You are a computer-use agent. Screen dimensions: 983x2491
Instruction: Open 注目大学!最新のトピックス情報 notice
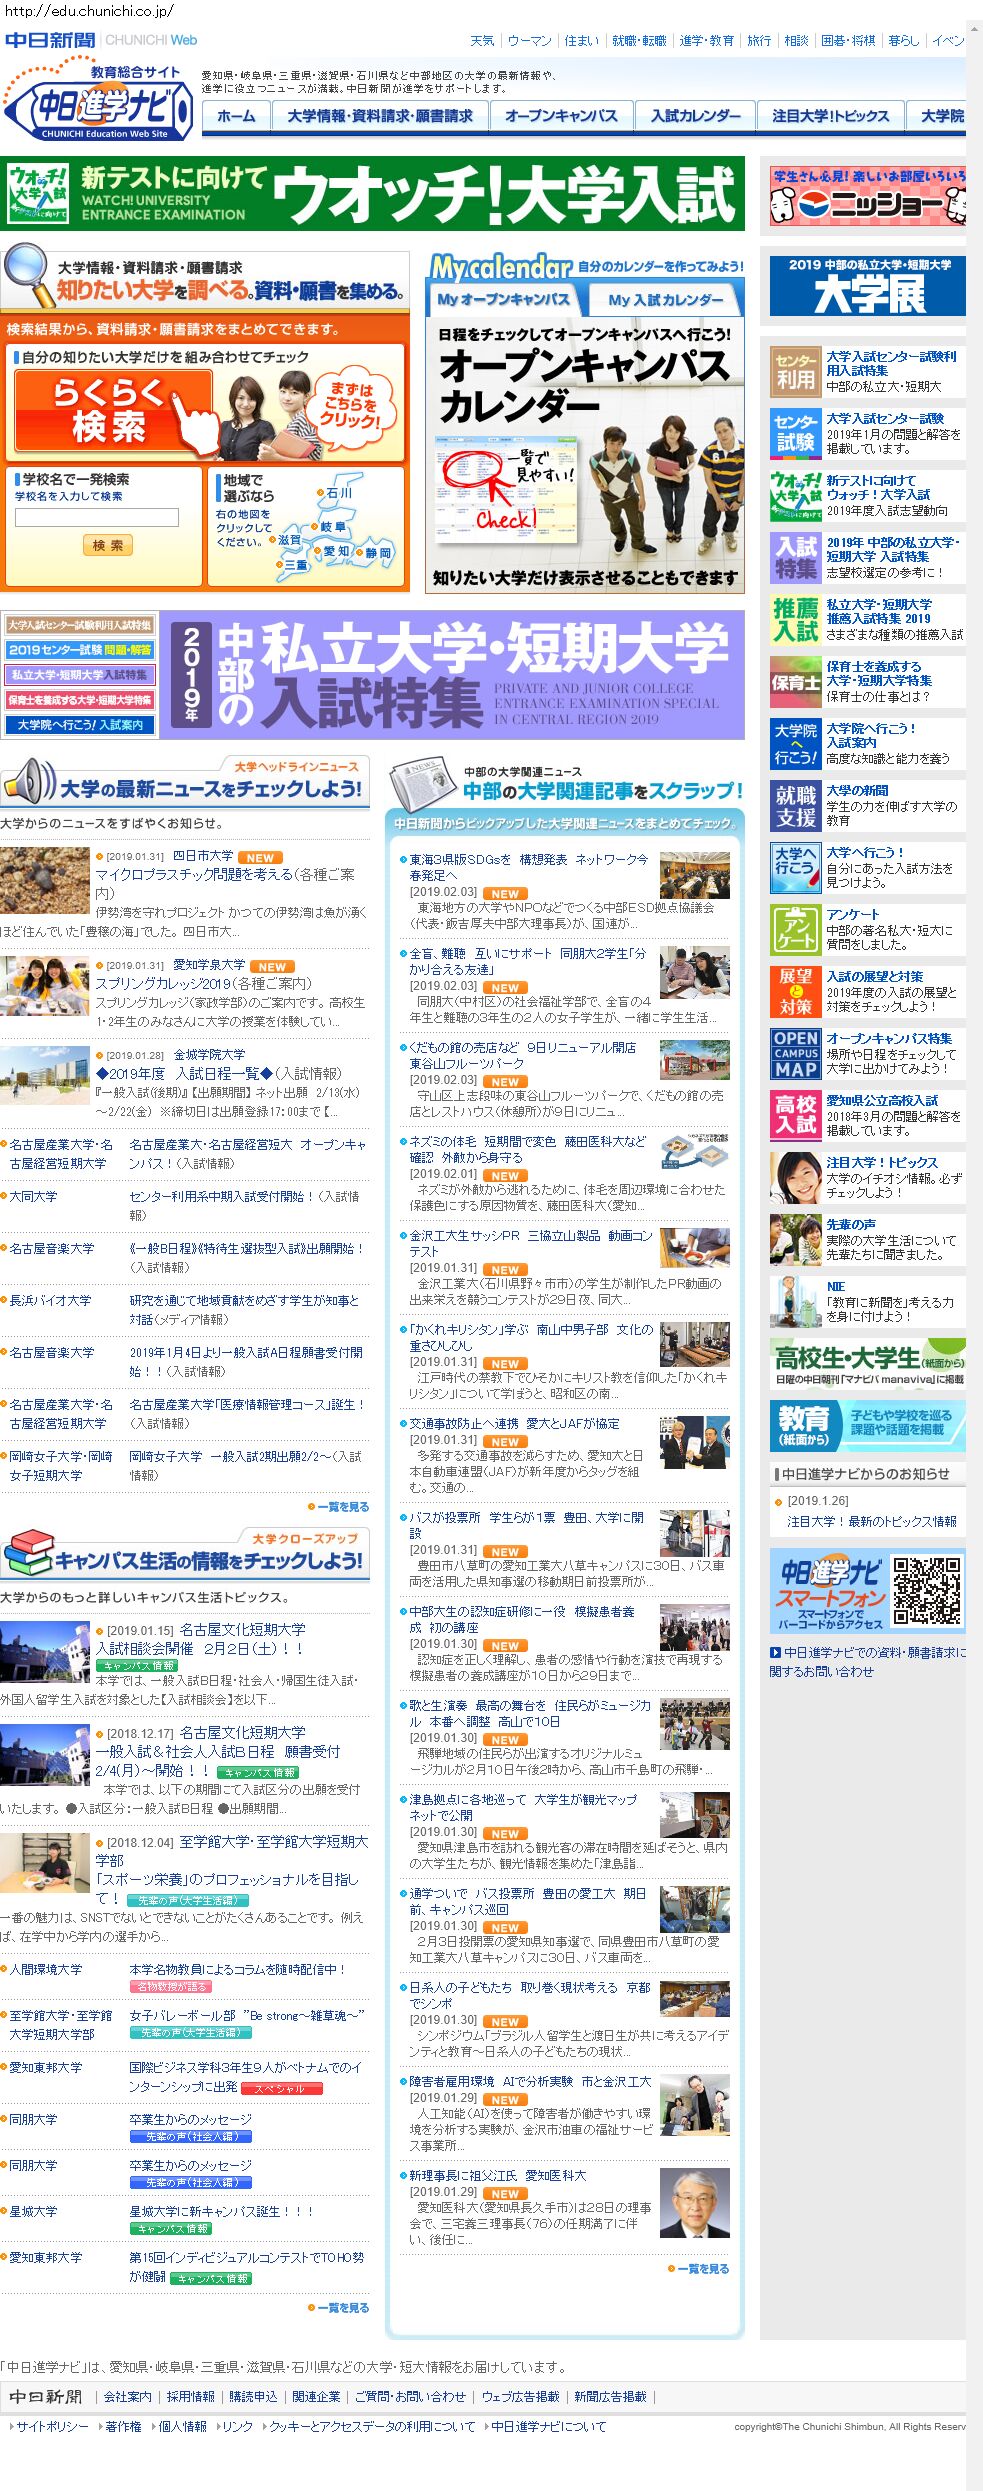pyautogui.click(x=872, y=1521)
